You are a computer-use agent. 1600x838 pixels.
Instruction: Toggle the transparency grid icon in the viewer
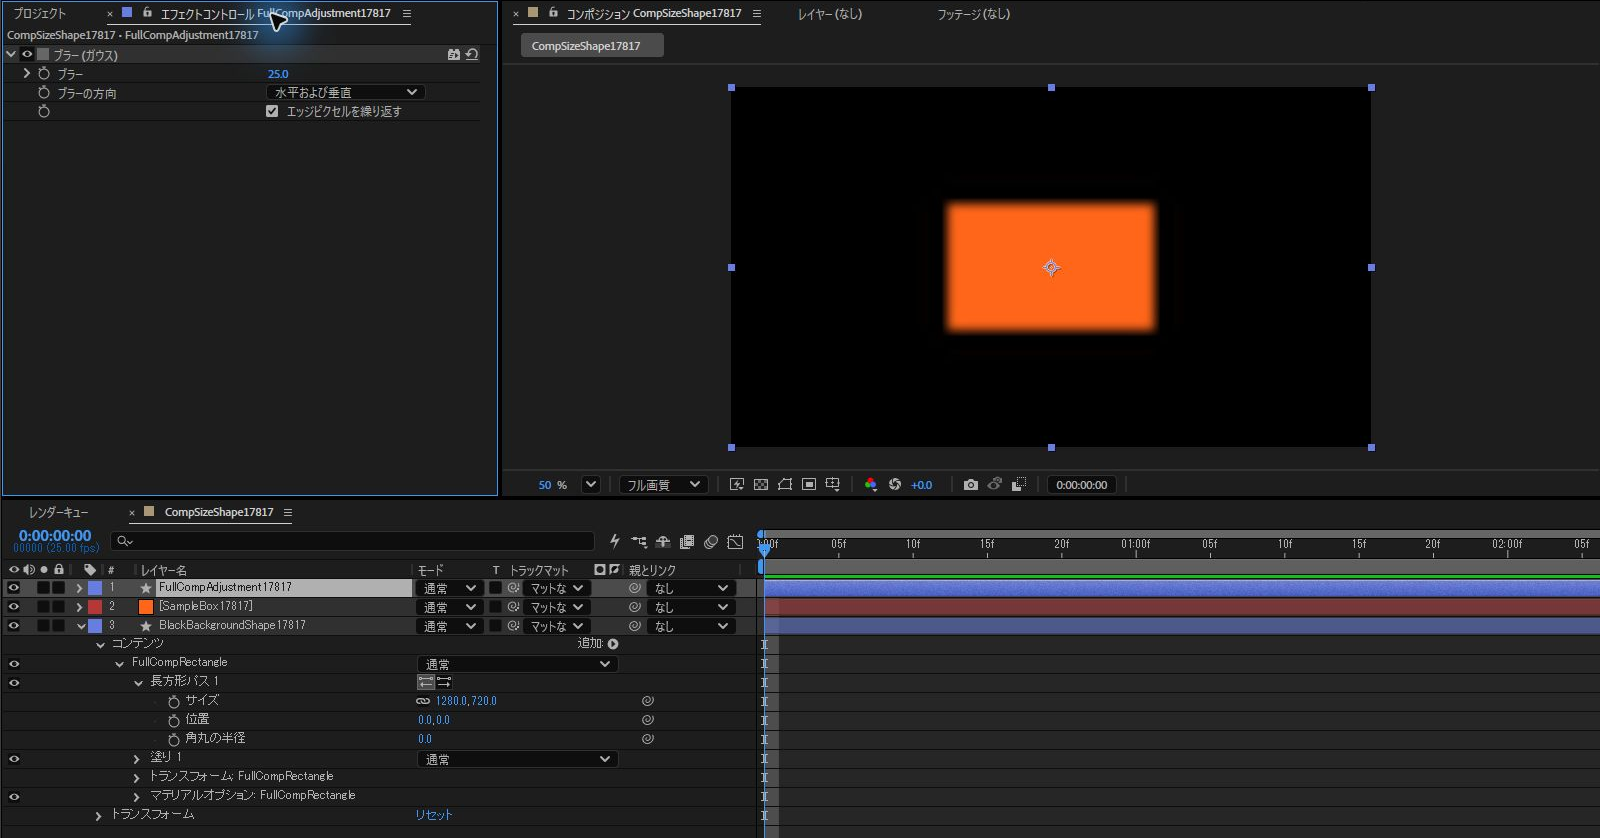(x=761, y=484)
